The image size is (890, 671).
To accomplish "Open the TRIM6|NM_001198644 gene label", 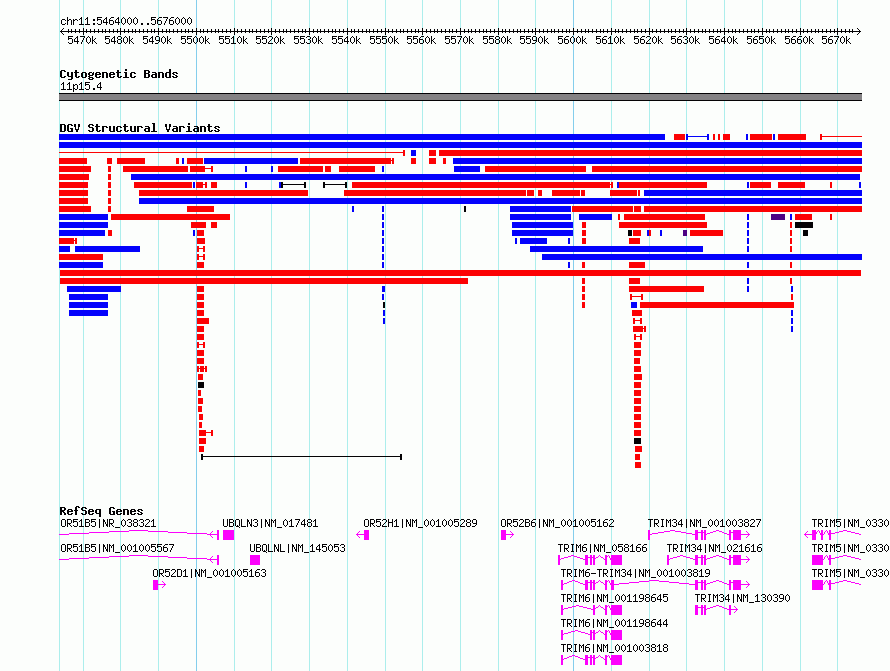I will pyautogui.click(x=614, y=623).
